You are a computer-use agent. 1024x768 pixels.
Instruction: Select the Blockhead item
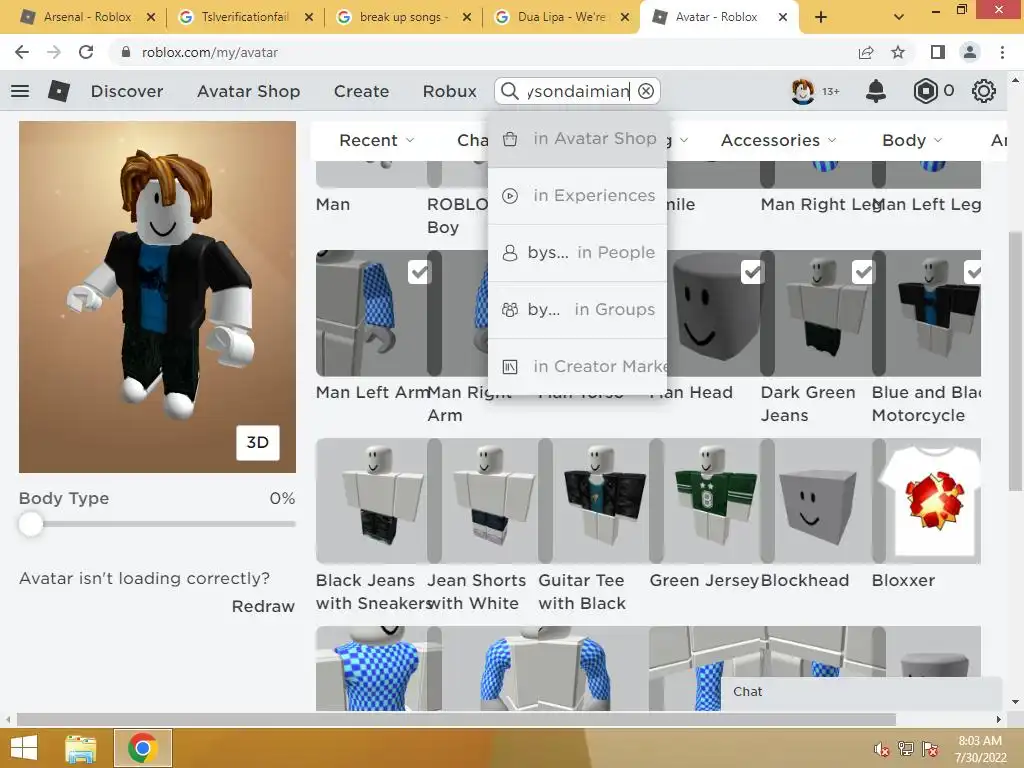816,501
